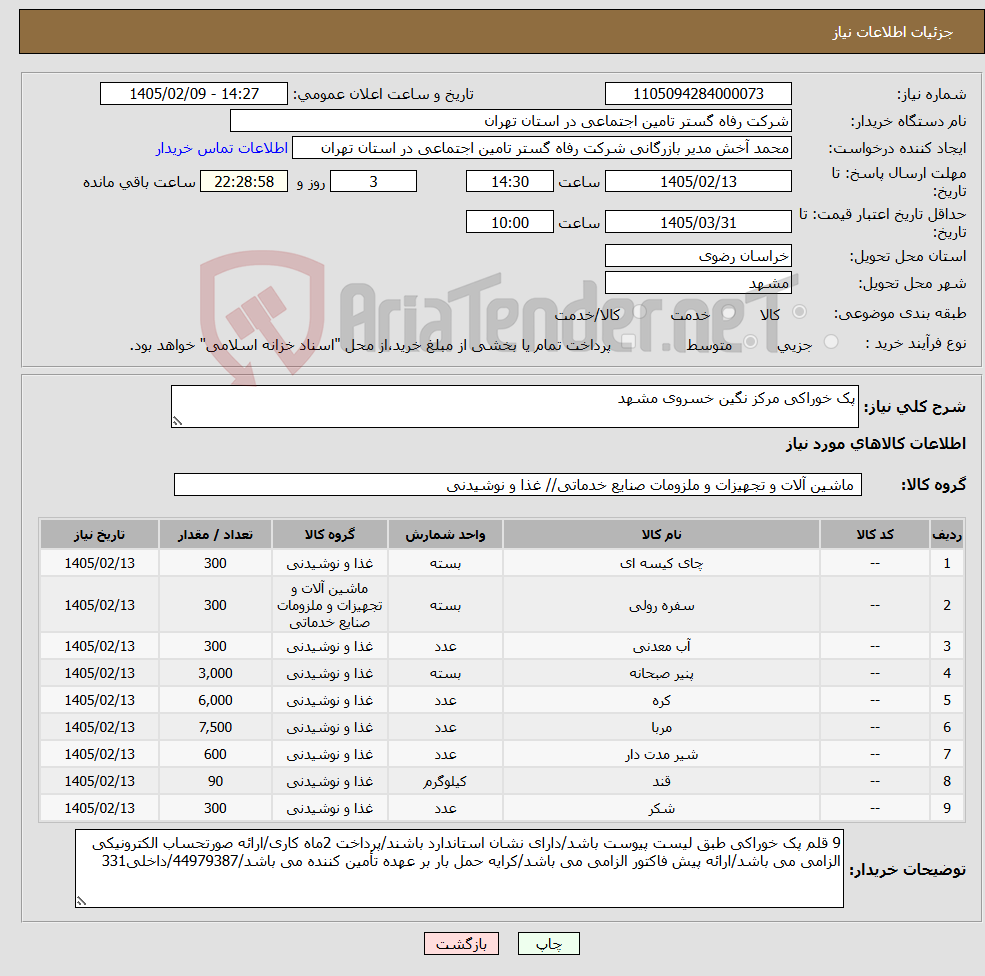
Task: Click the کد کالا column header
Action: (x=874, y=534)
